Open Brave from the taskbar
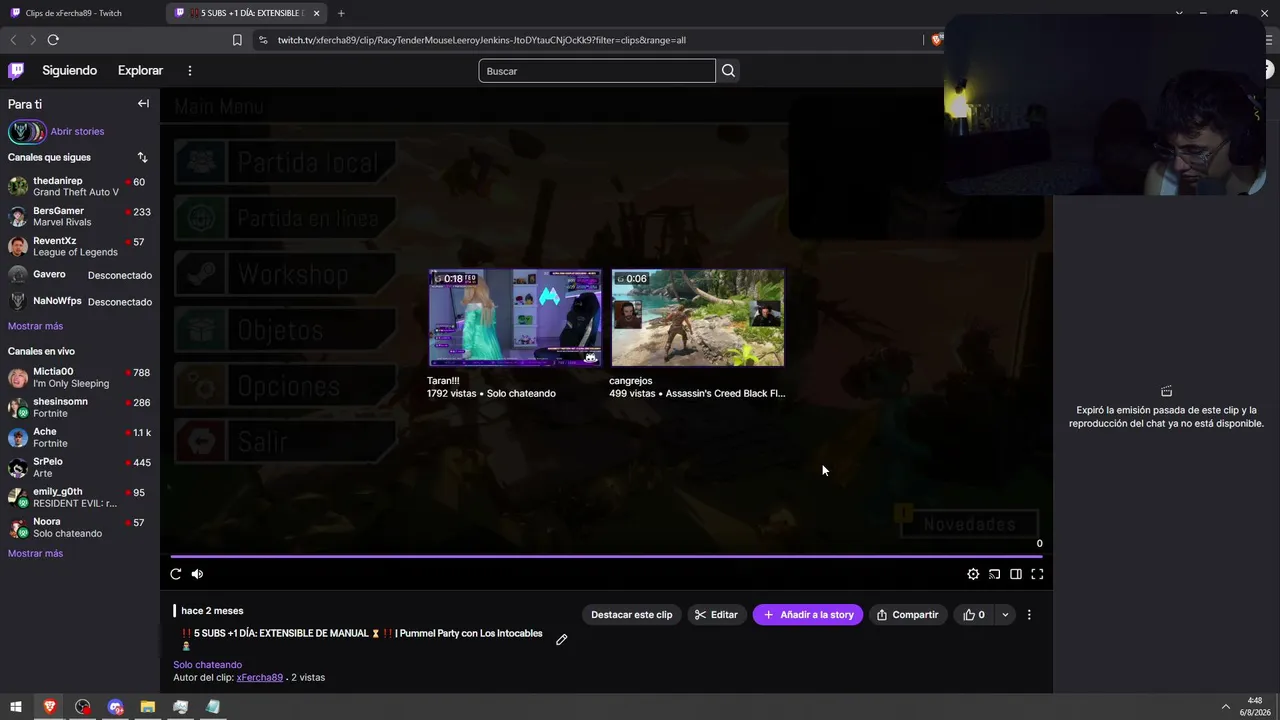1280x720 pixels. 49,707
